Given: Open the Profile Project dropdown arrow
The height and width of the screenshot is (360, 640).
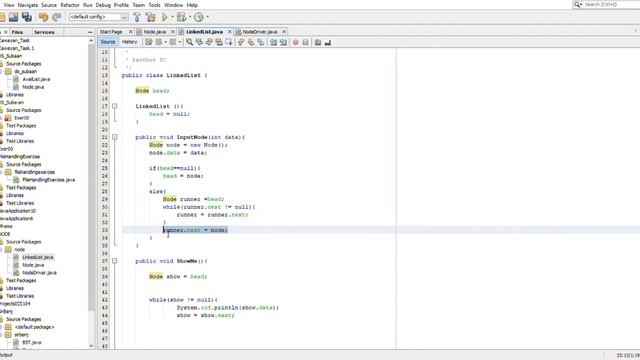Looking at the screenshot, I should coord(207,17).
